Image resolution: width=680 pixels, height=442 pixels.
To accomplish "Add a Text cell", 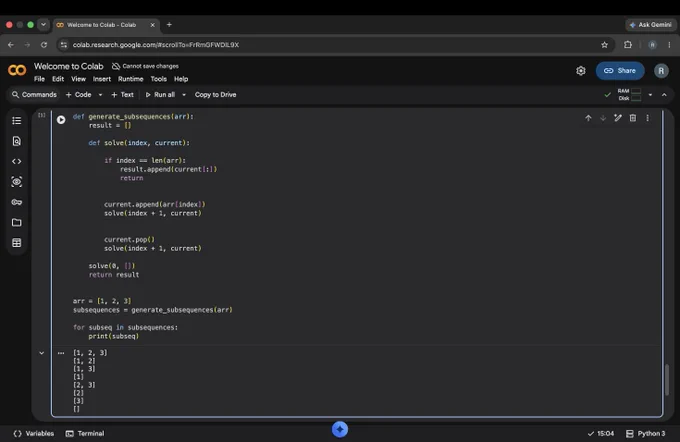I will pyautogui.click(x=122, y=95).
